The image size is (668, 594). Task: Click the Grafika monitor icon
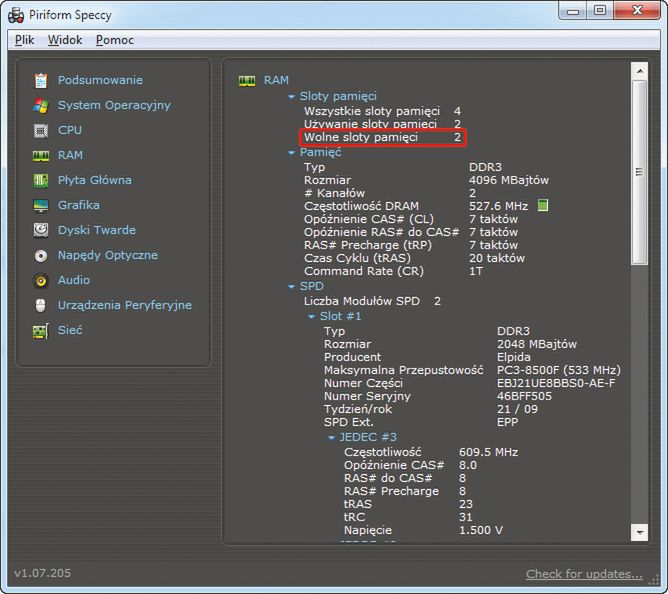tap(41, 205)
